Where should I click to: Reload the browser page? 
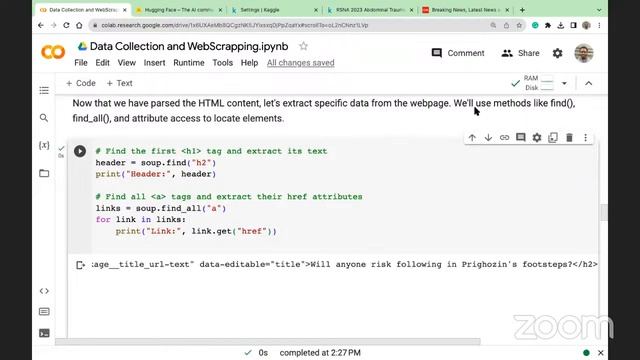pos(66,25)
